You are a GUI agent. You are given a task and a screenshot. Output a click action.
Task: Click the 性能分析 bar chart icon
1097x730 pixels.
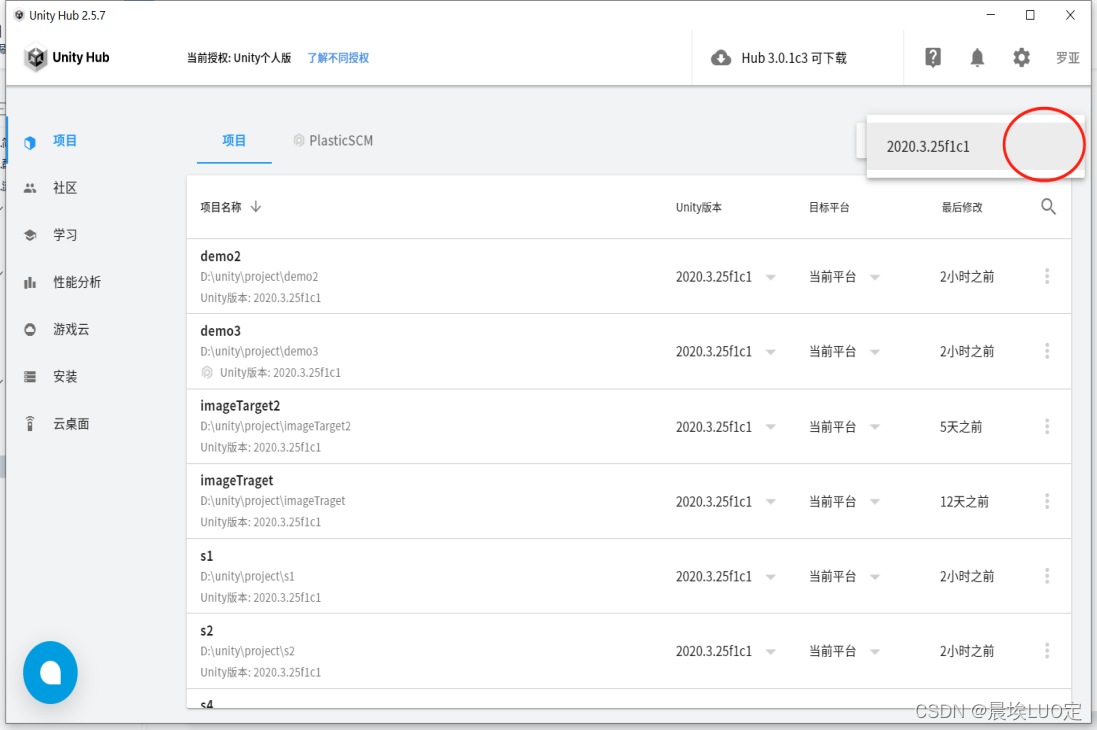(x=29, y=283)
